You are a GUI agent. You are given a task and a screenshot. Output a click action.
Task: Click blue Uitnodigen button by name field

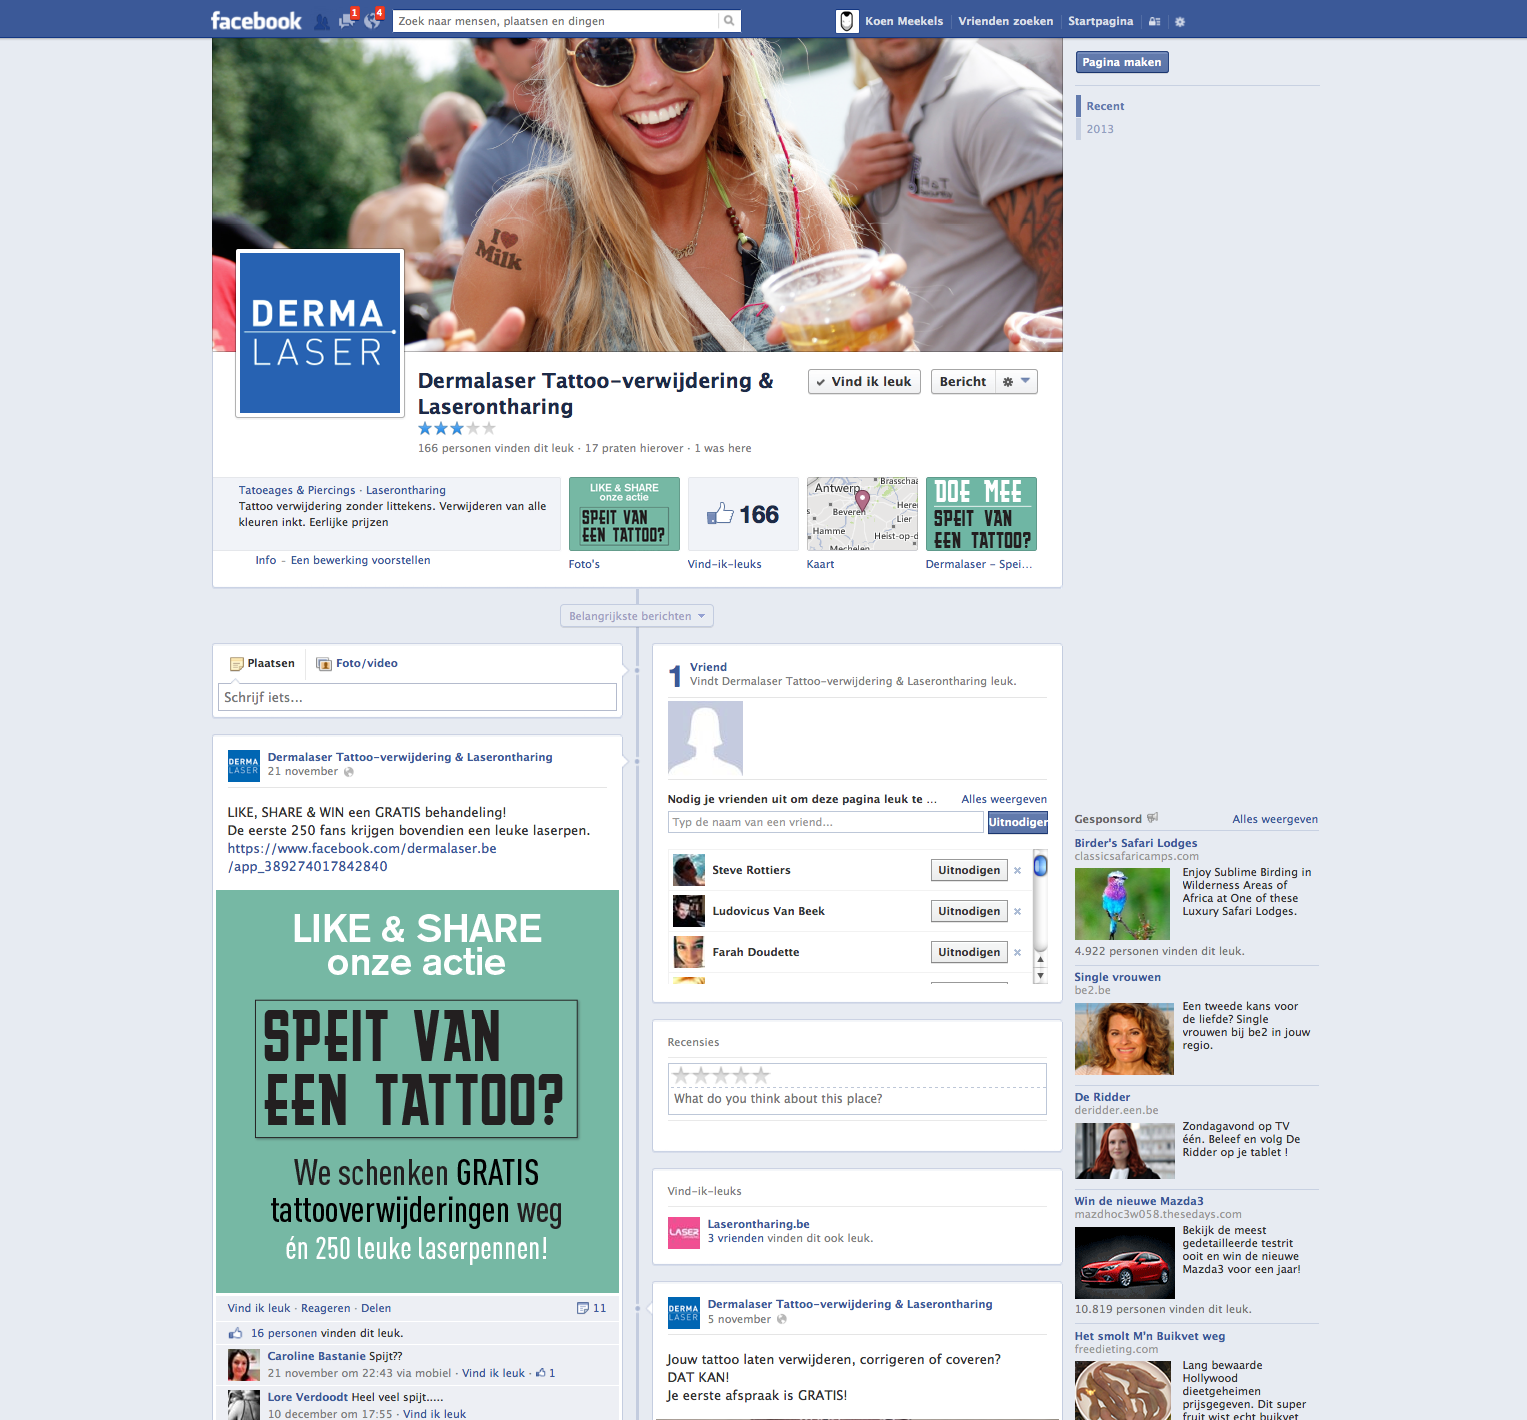[x=1018, y=822]
